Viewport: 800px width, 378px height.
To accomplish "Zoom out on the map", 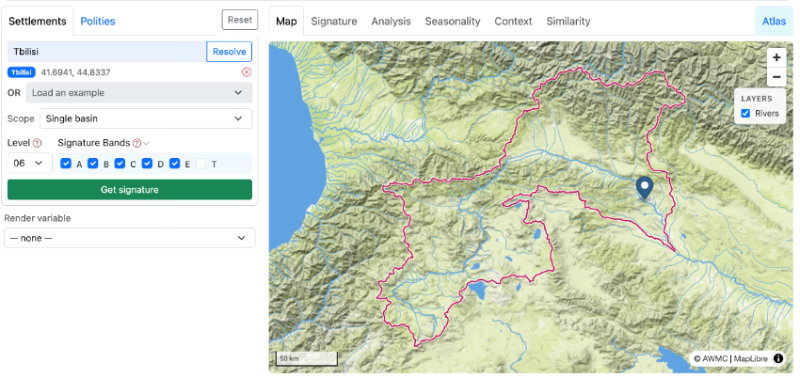I will 776,77.
